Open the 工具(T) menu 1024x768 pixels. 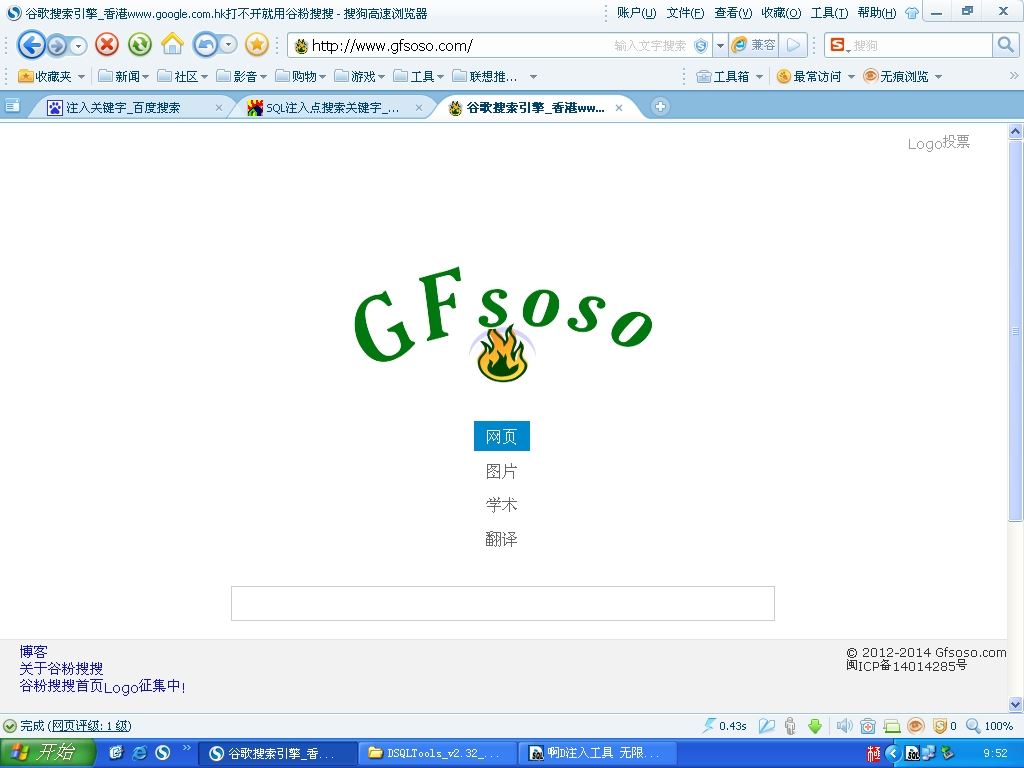pos(829,12)
